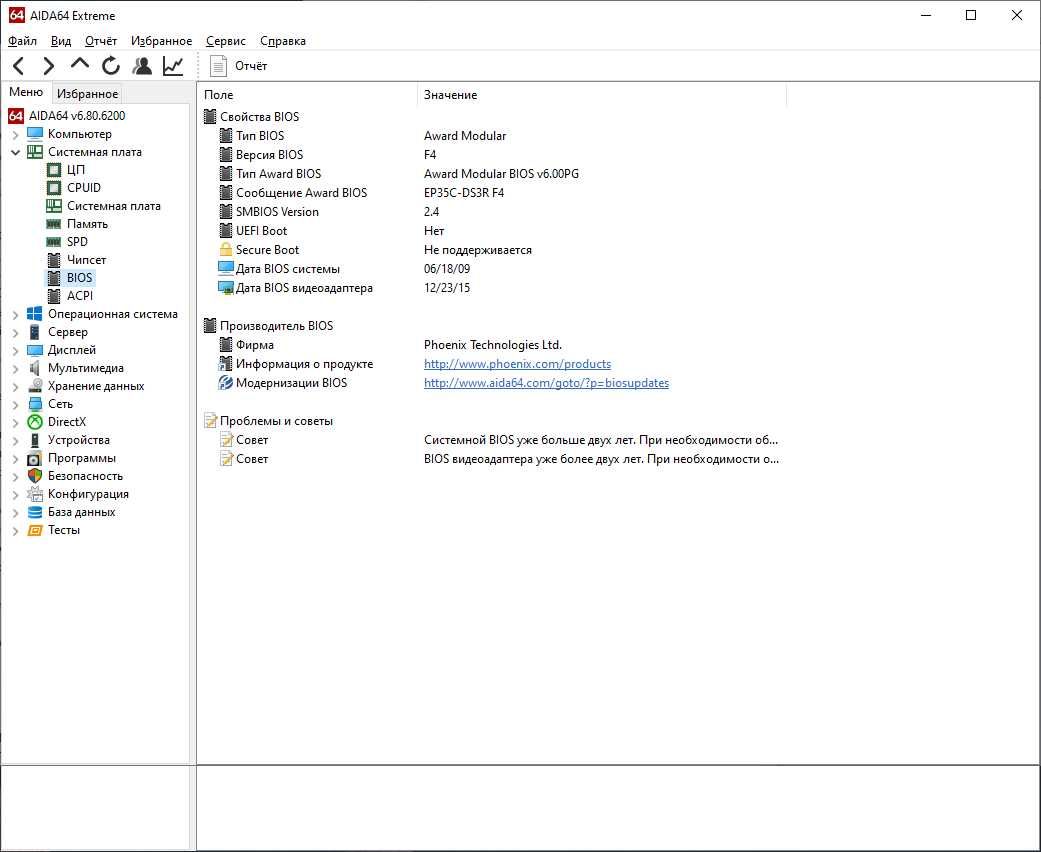
Task: Go back with the left arrow toolbar icon
Action: pos(19,66)
